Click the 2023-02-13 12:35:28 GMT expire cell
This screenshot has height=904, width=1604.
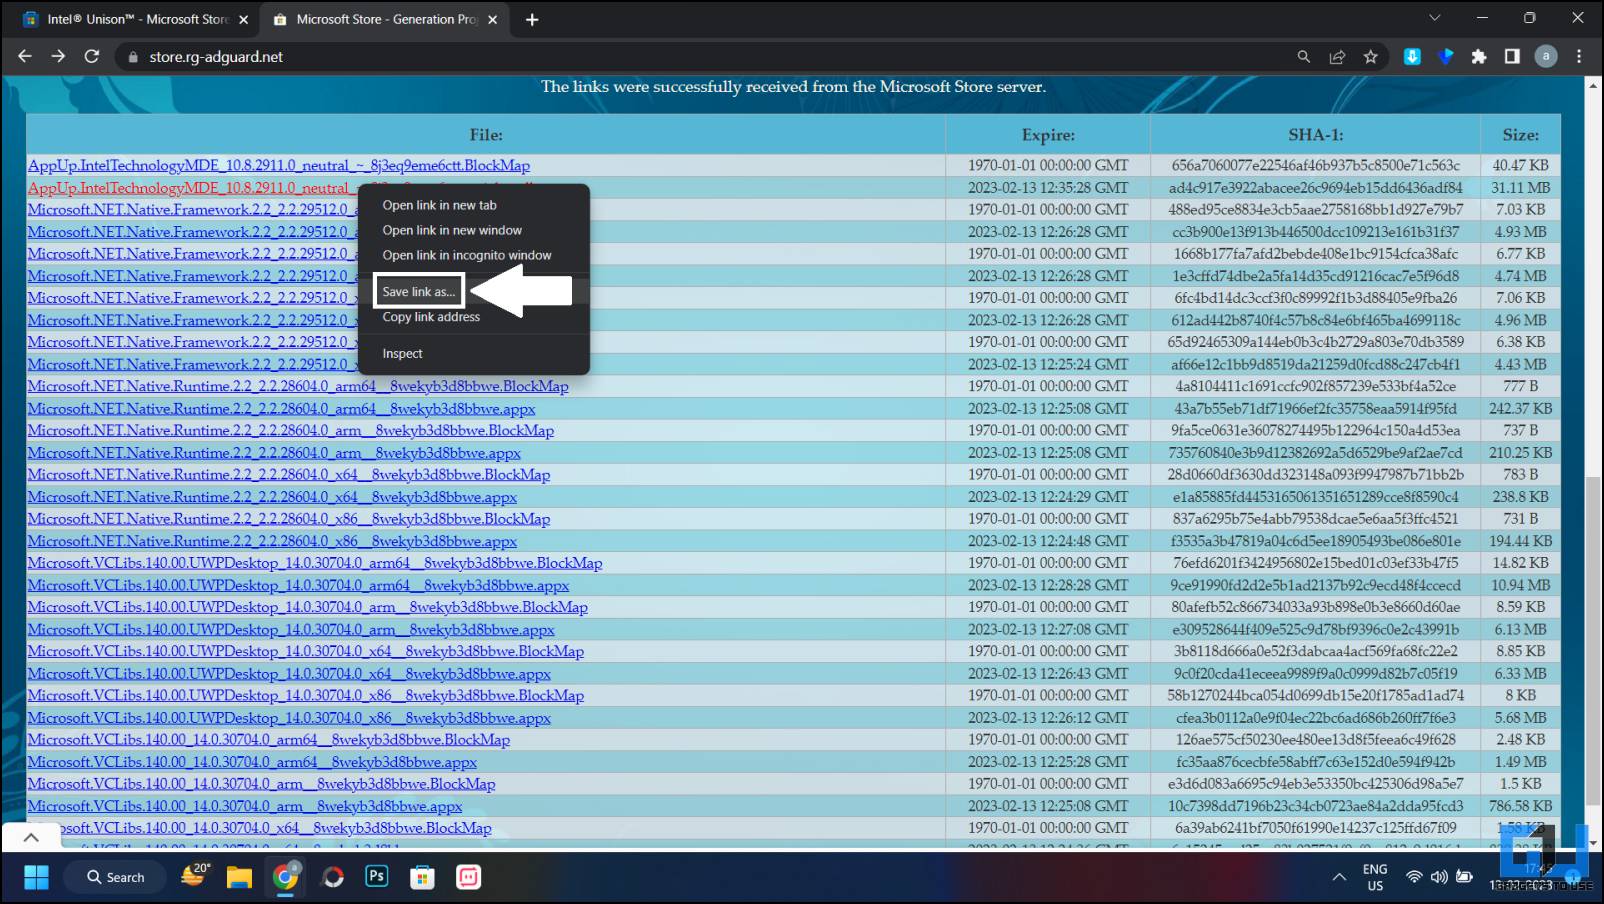pos(1048,187)
